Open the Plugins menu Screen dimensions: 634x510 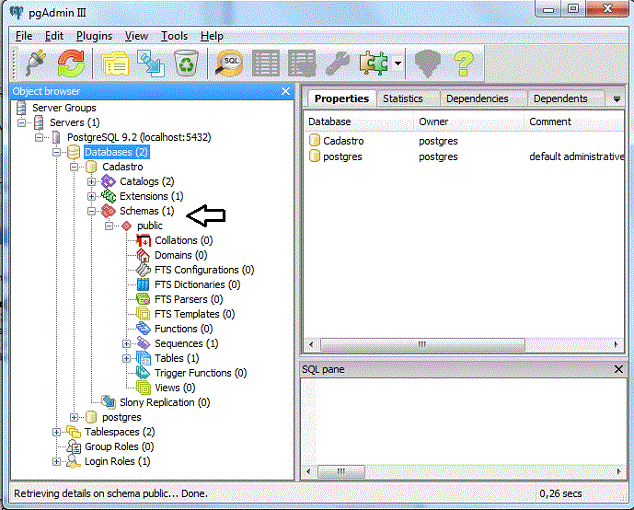click(94, 36)
